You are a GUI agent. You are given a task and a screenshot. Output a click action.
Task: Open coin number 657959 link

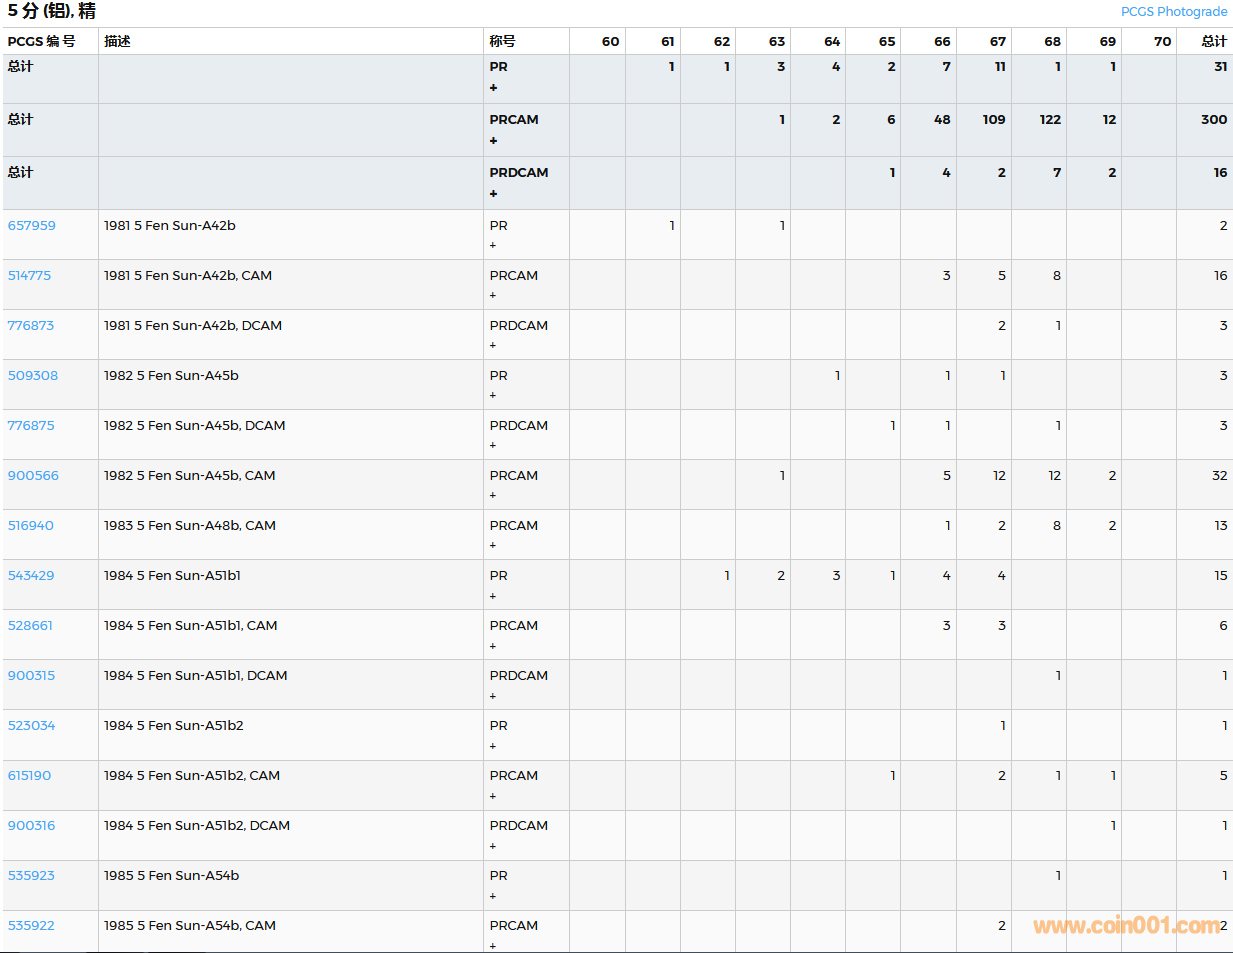pos(32,226)
